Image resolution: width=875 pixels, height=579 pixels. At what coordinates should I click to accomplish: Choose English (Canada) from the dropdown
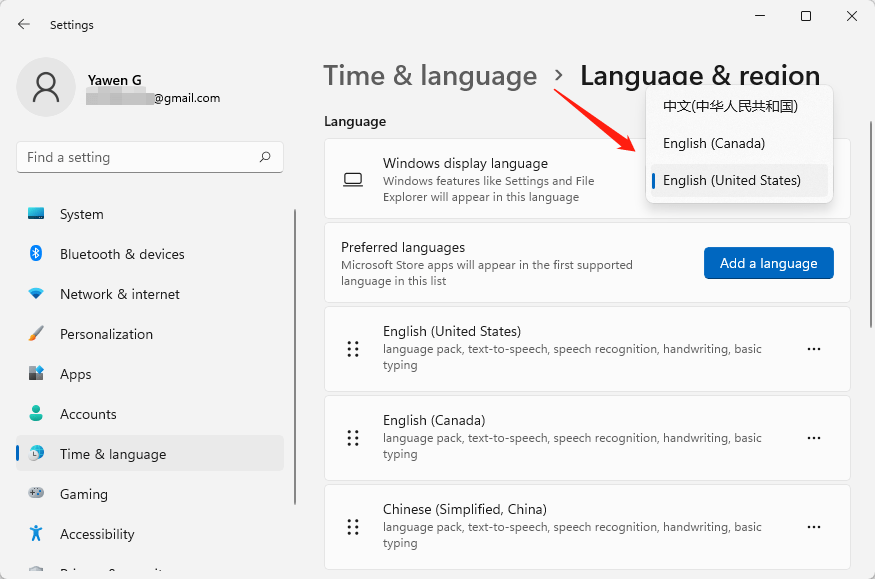(x=711, y=143)
